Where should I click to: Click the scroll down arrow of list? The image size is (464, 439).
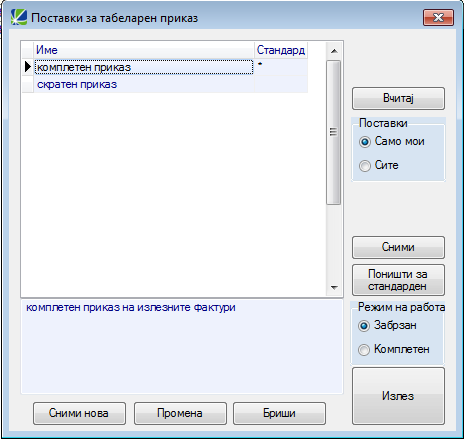click(334, 287)
